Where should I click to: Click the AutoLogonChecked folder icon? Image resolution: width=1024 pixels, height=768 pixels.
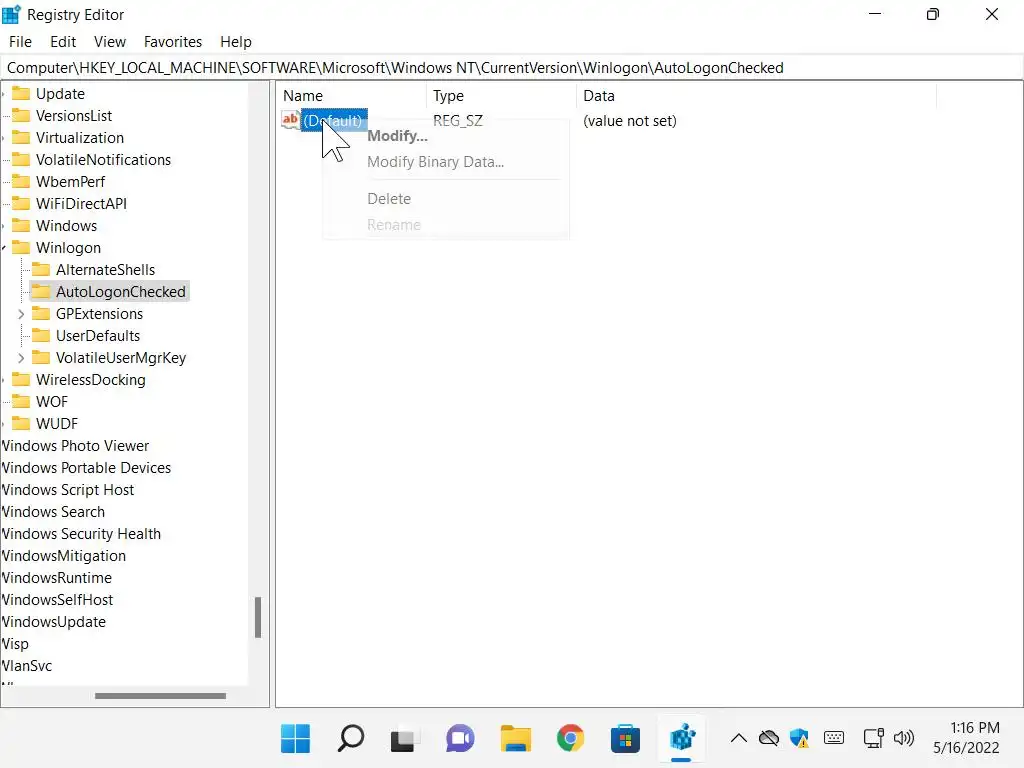tap(40, 291)
